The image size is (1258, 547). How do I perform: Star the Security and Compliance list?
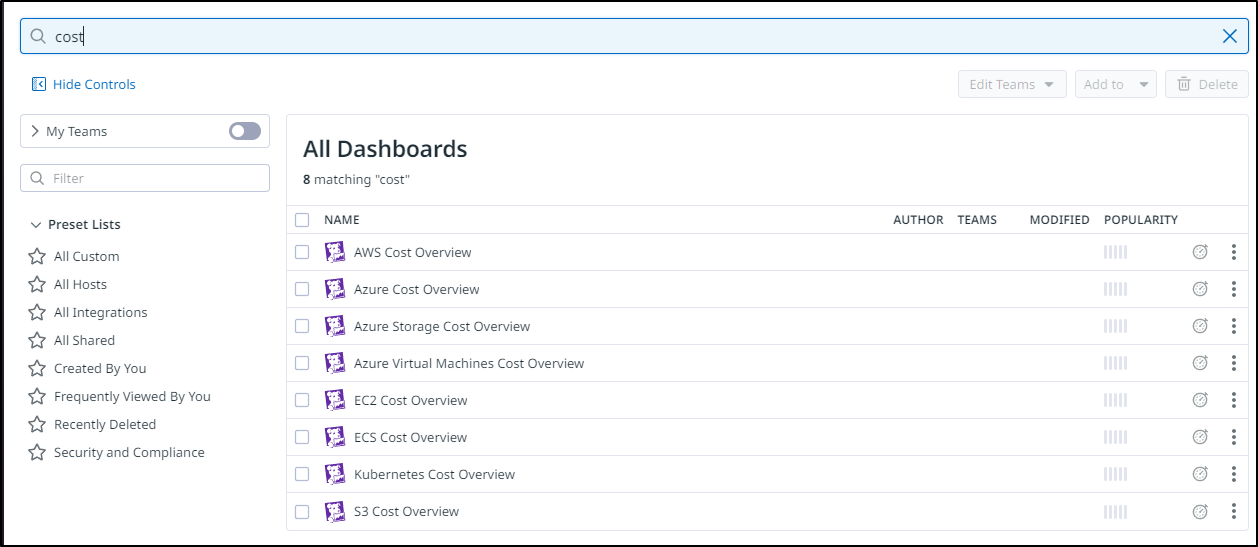click(x=37, y=452)
